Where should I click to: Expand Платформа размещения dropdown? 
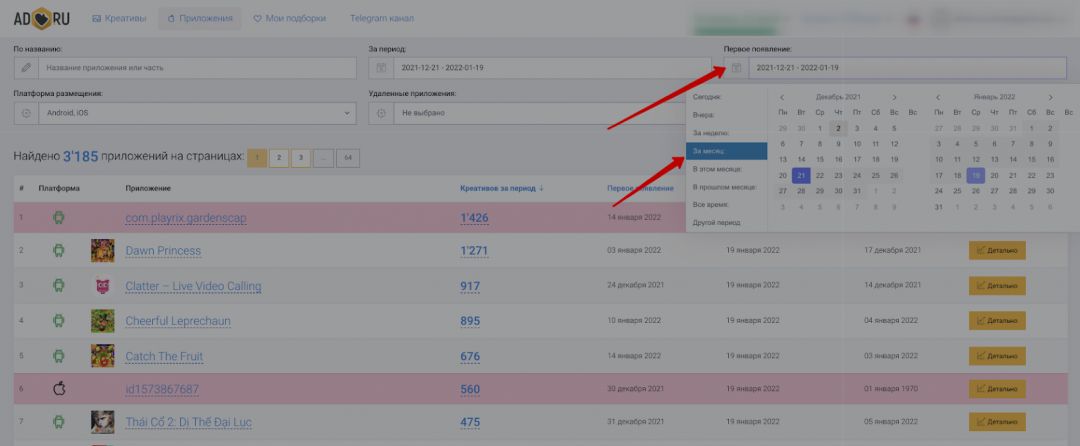[x=185, y=113]
